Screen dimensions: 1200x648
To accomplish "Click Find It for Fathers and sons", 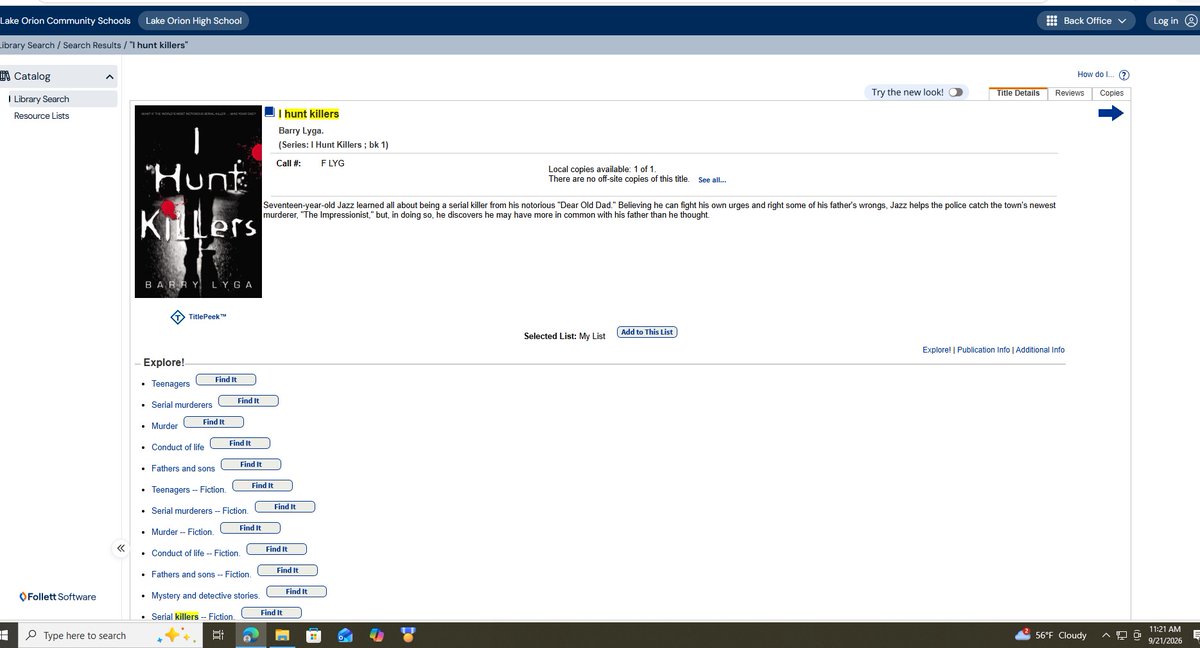I will [251, 464].
